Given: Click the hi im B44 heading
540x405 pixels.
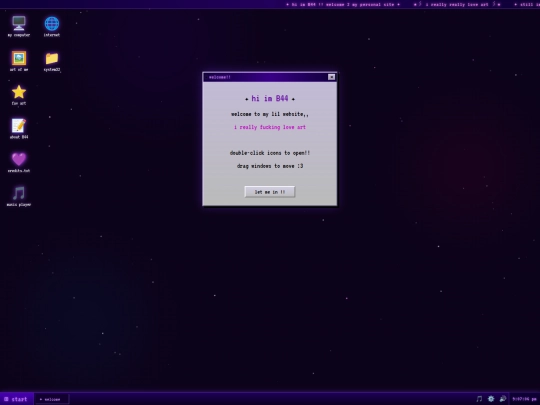Looking at the screenshot, I should (270, 98).
